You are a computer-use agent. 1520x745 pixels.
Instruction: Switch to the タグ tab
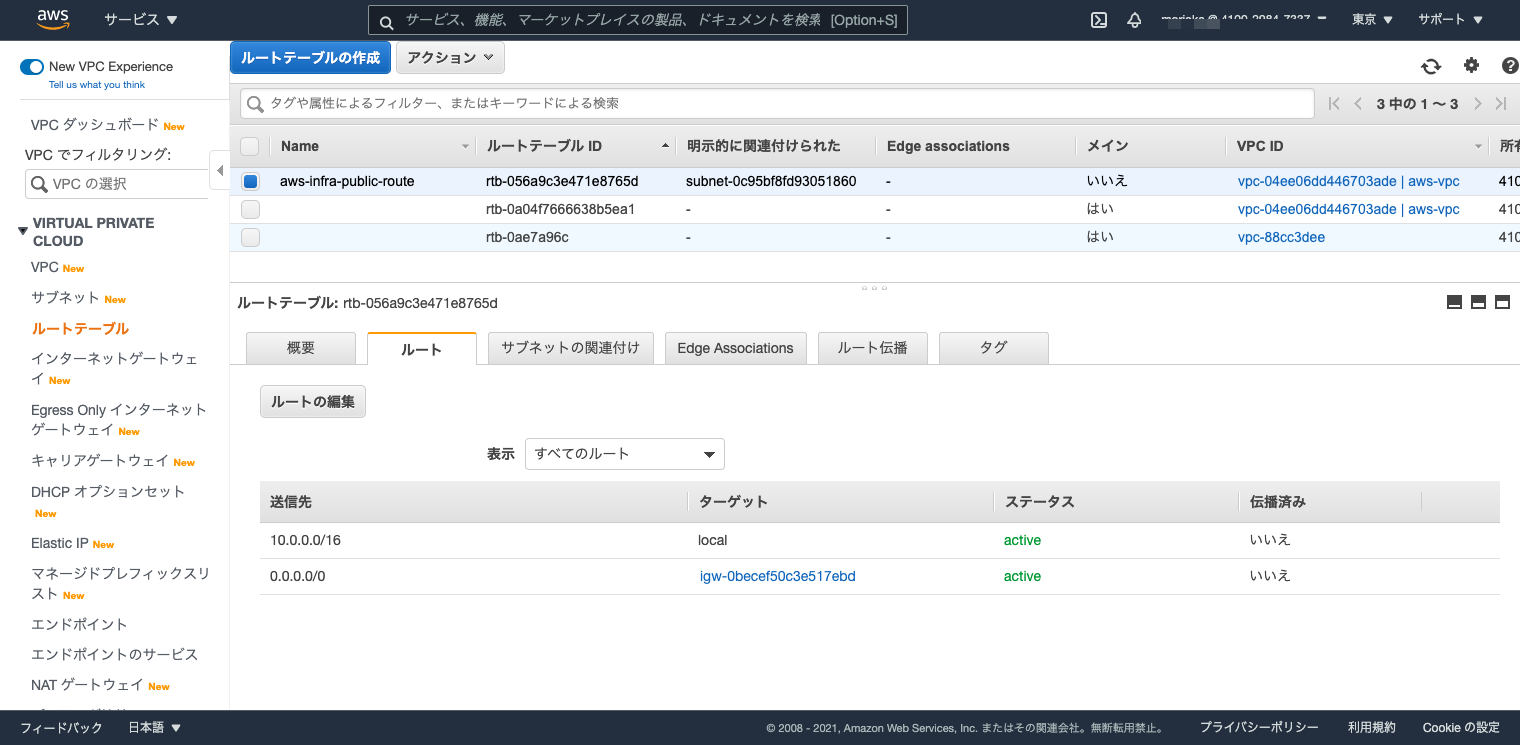coord(994,348)
